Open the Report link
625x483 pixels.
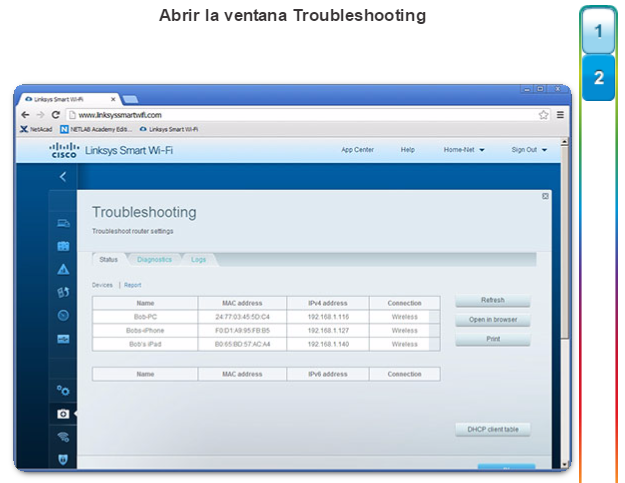click(132, 285)
